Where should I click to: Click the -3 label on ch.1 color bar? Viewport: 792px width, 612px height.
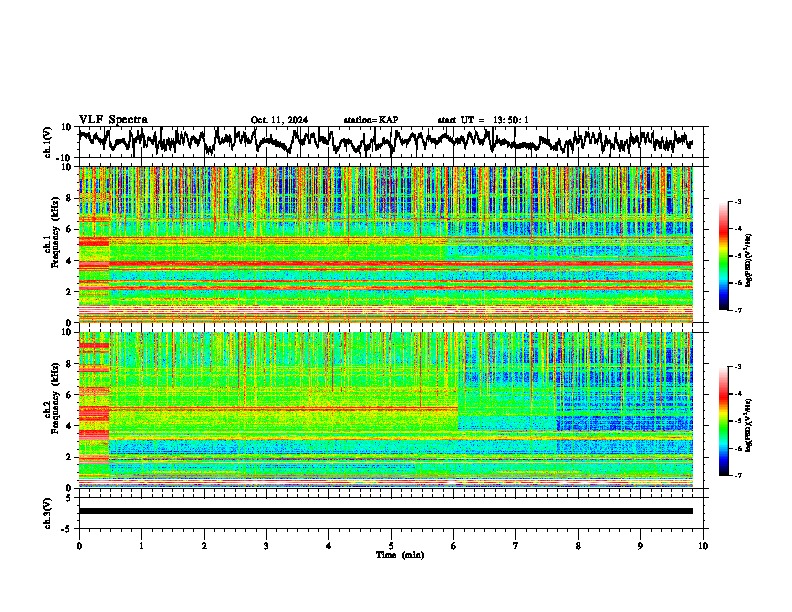pos(737,201)
